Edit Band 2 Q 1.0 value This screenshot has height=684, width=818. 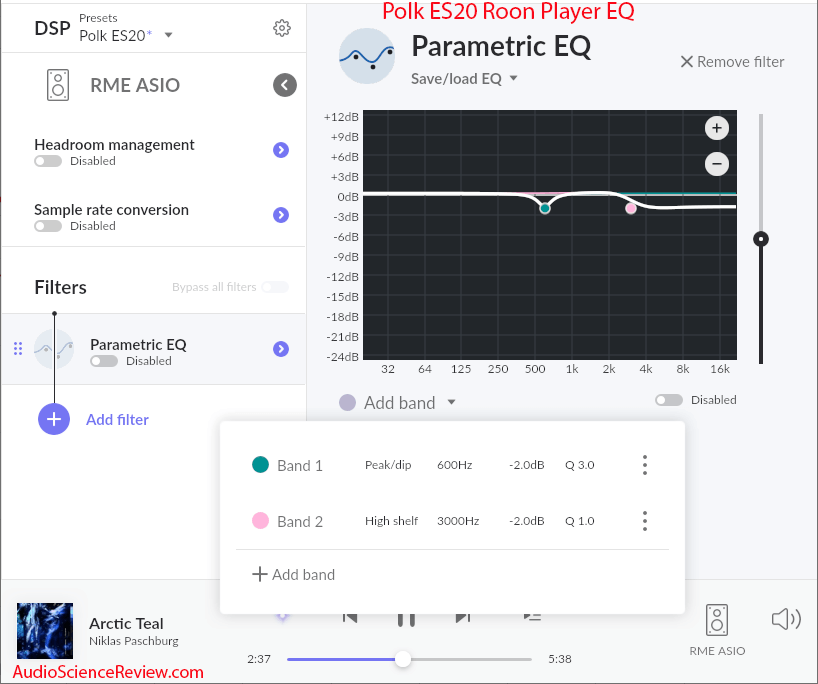pos(580,521)
